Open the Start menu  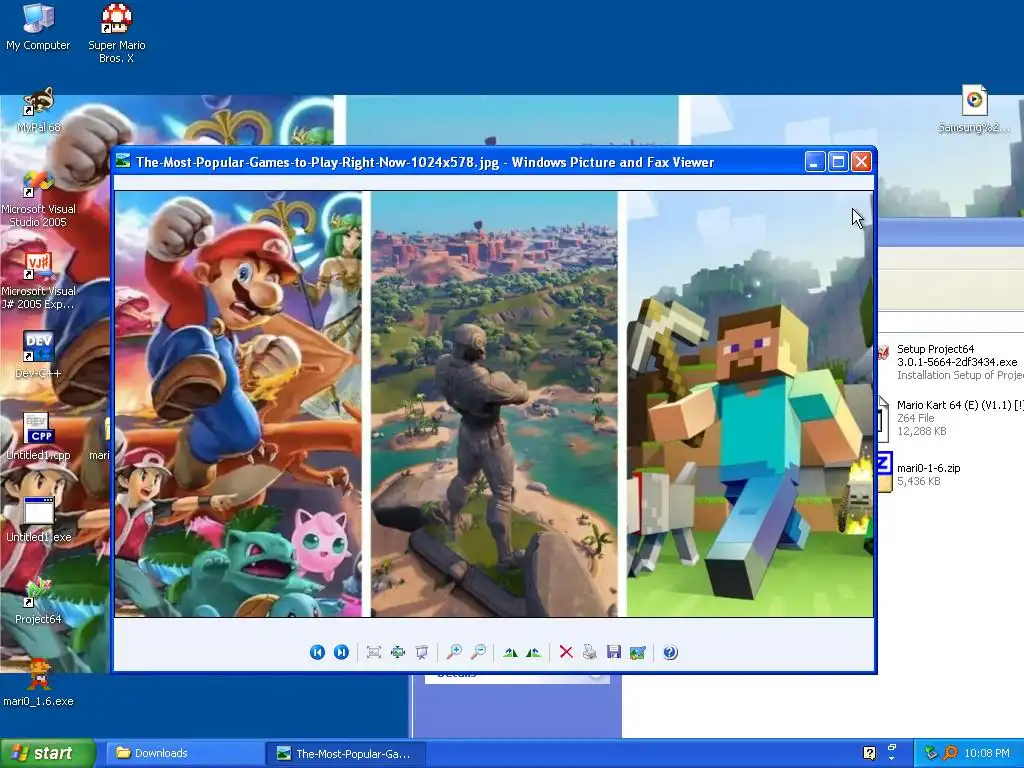click(47, 753)
